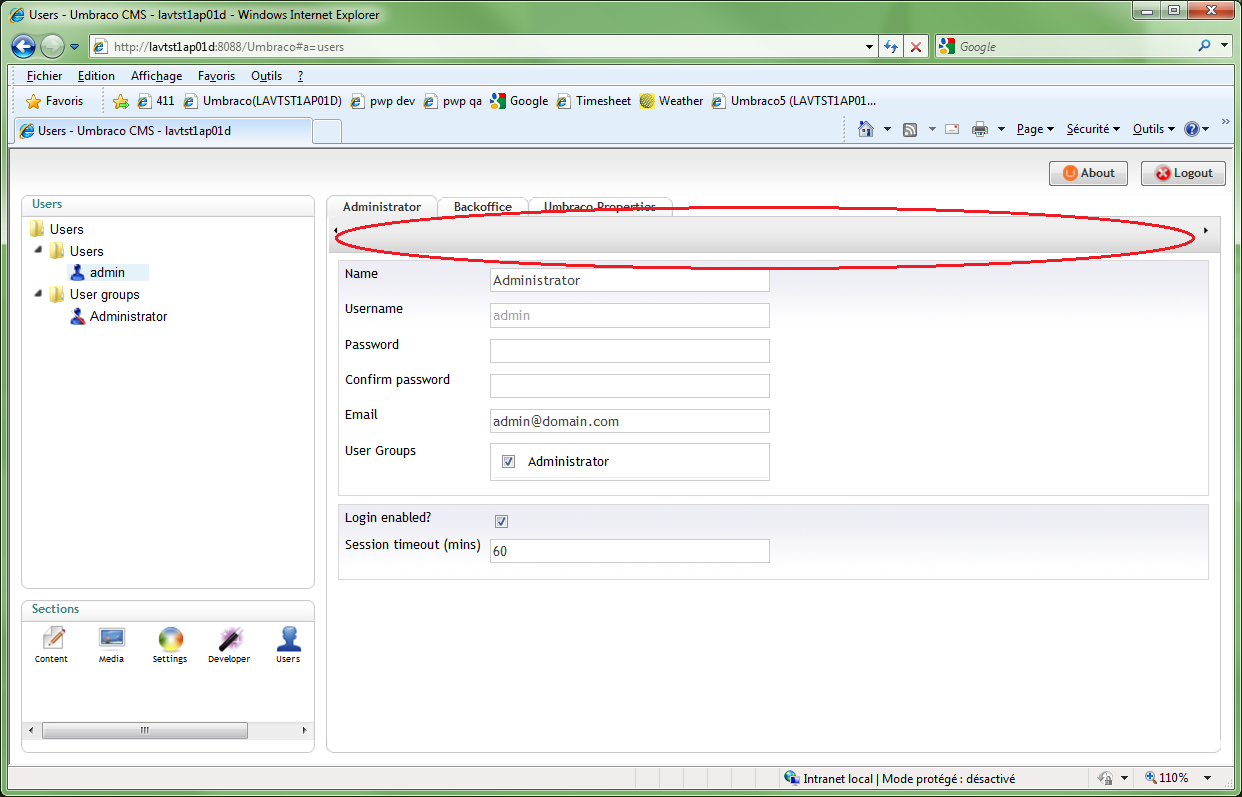This screenshot has height=797, width=1242.
Task: Open the Media section
Action: [111, 645]
